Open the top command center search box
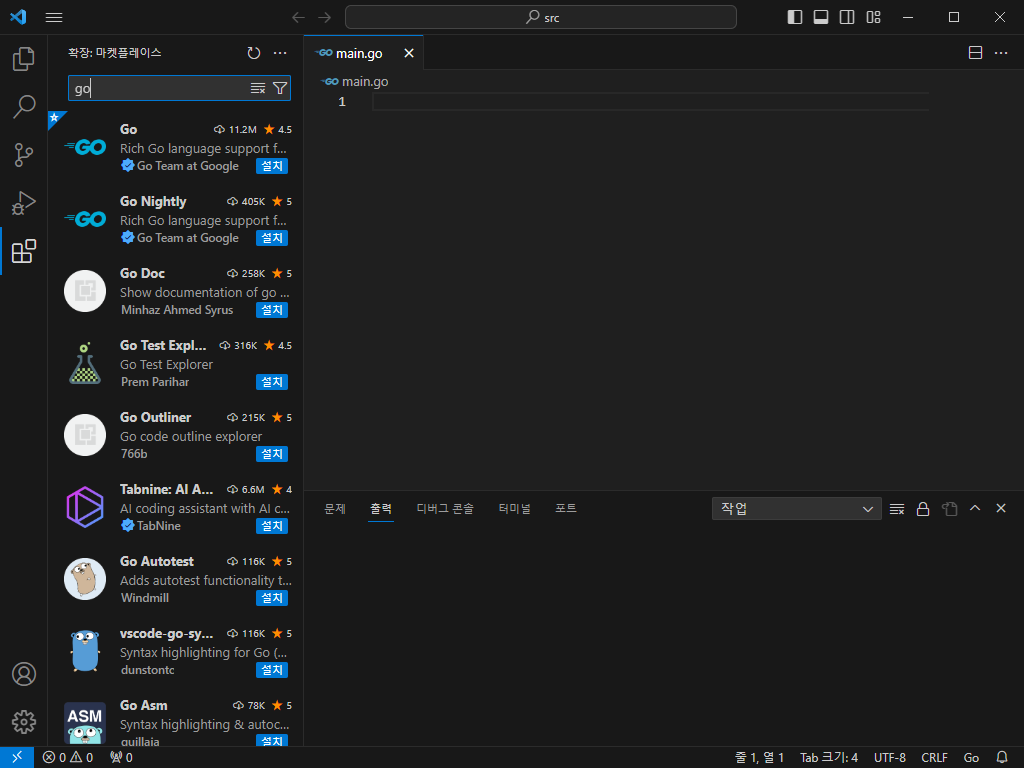 point(541,18)
